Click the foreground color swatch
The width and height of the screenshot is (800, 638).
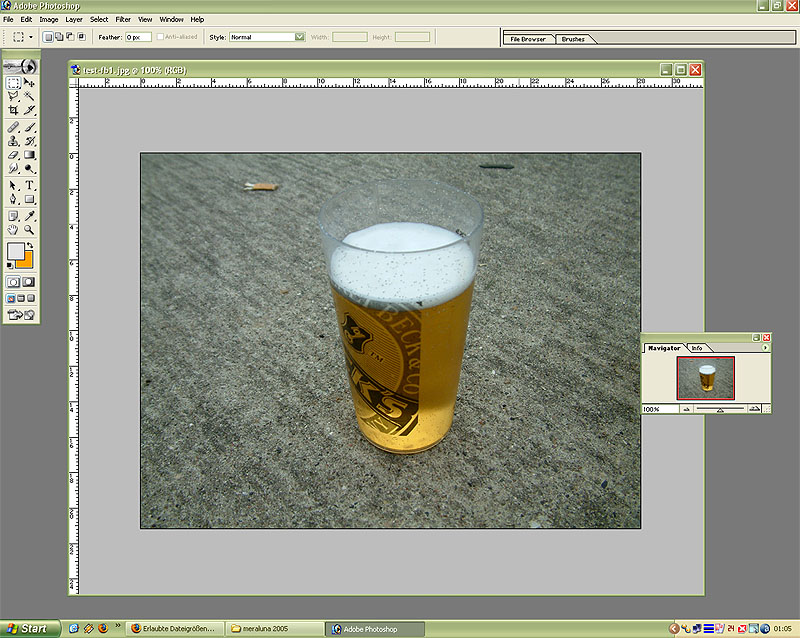(15, 251)
